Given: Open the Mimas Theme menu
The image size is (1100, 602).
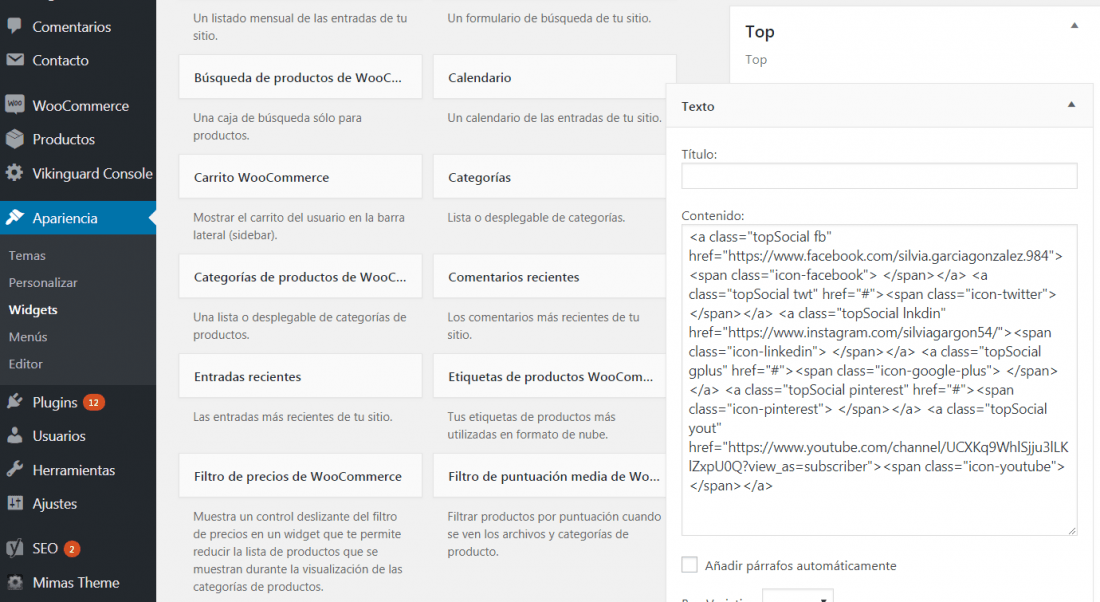Looking at the screenshot, I should point(78,582).
